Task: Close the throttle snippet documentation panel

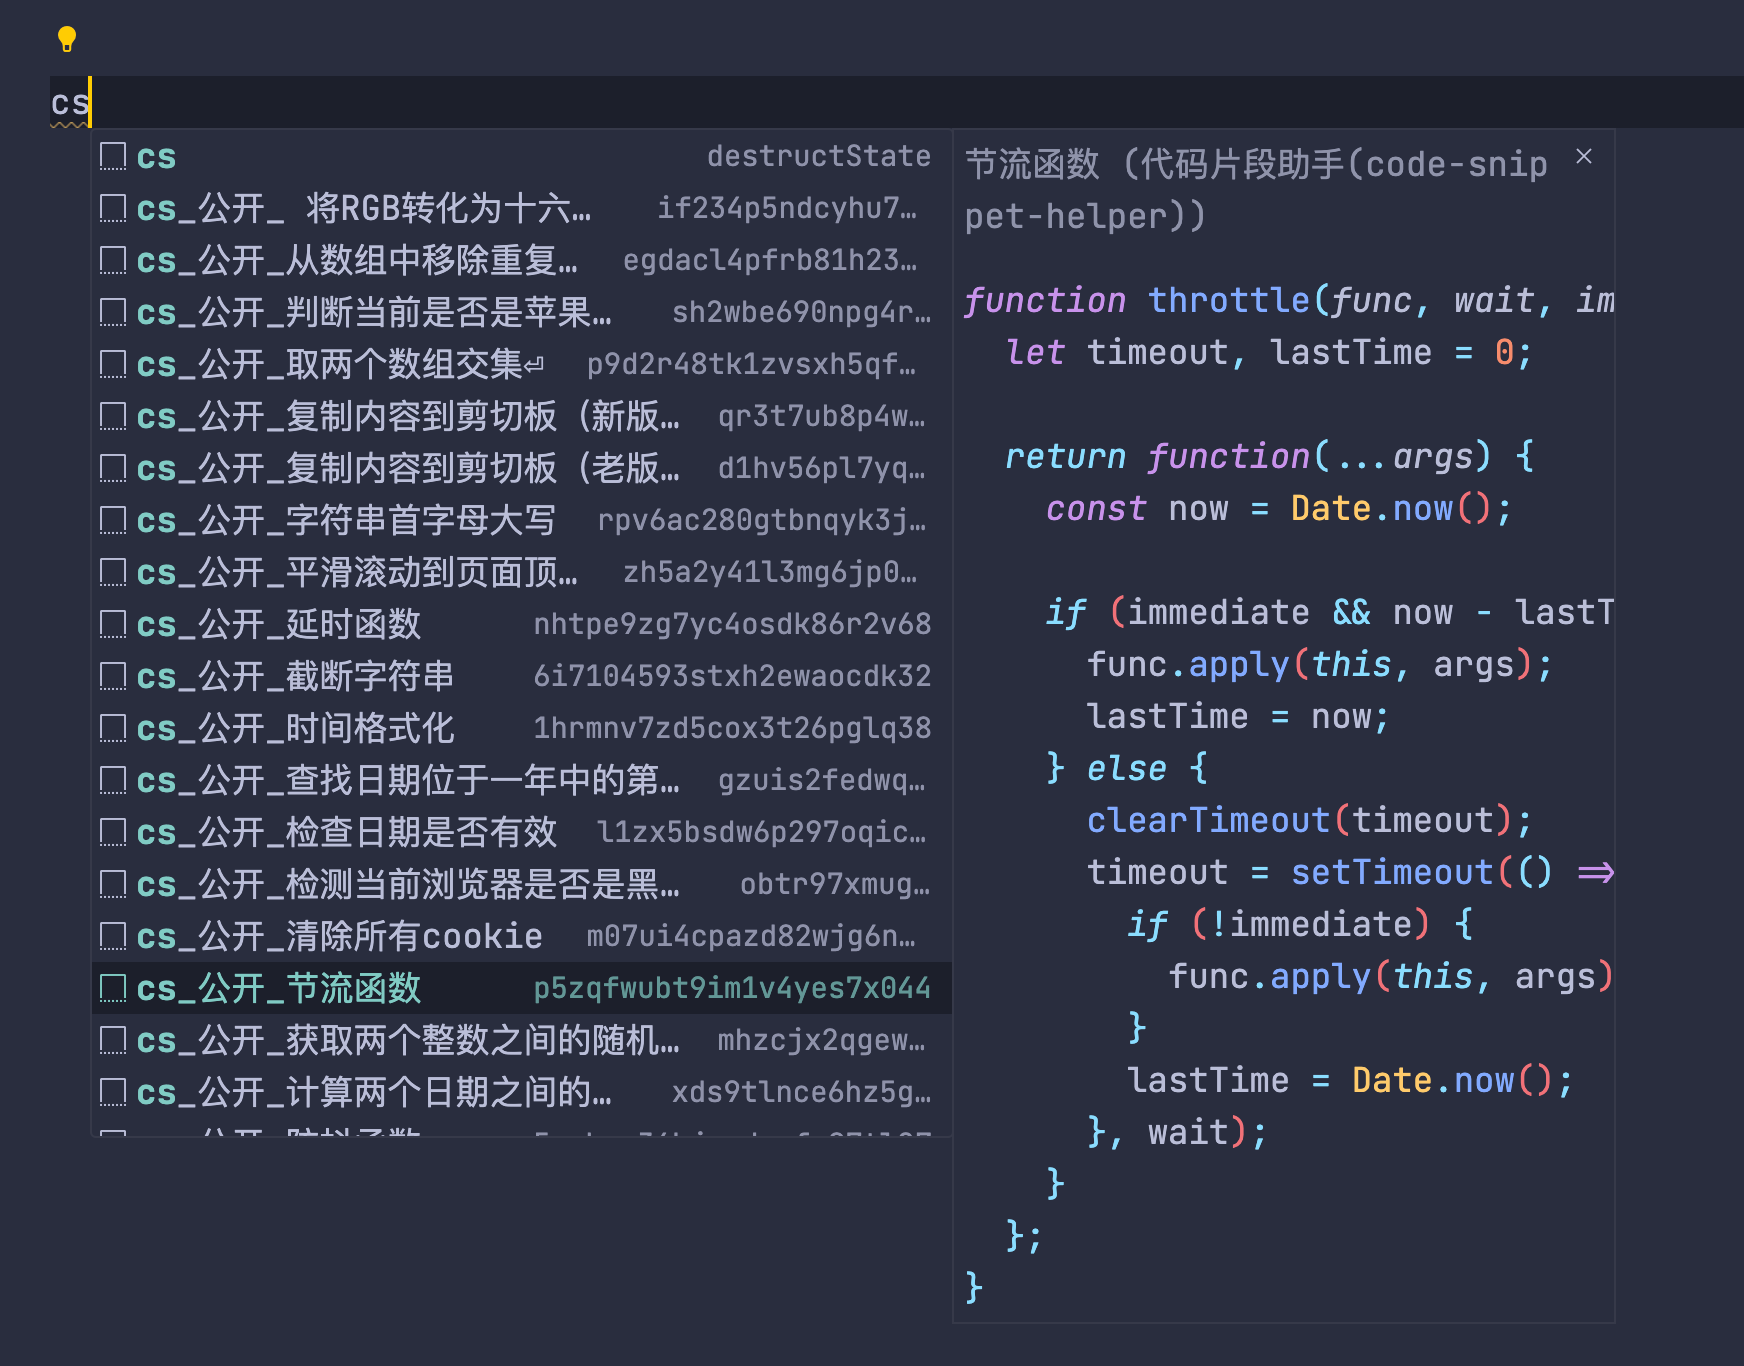Action: [1584, 156]
